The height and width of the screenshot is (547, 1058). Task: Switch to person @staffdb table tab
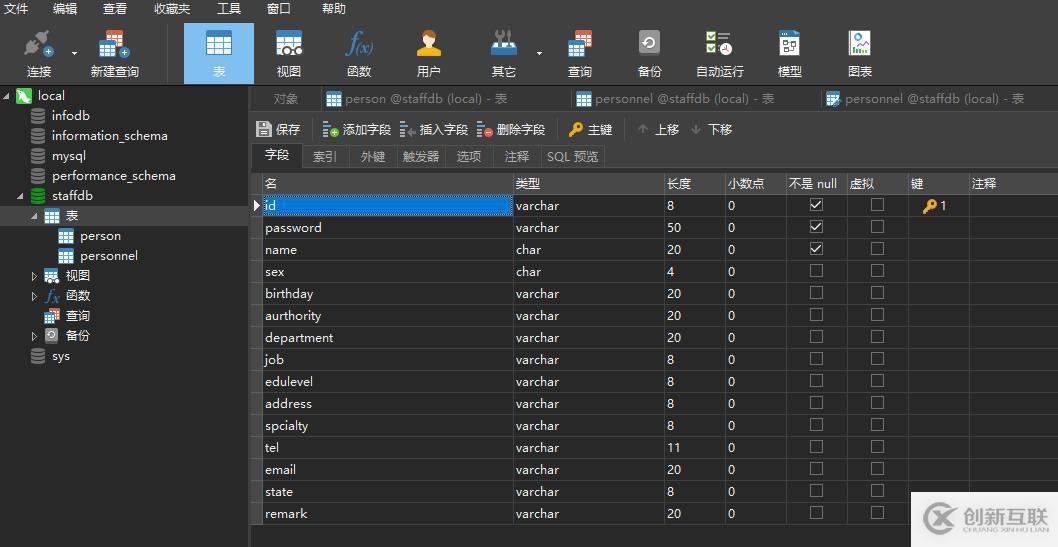pyautogui.click(x=416, y=99)
